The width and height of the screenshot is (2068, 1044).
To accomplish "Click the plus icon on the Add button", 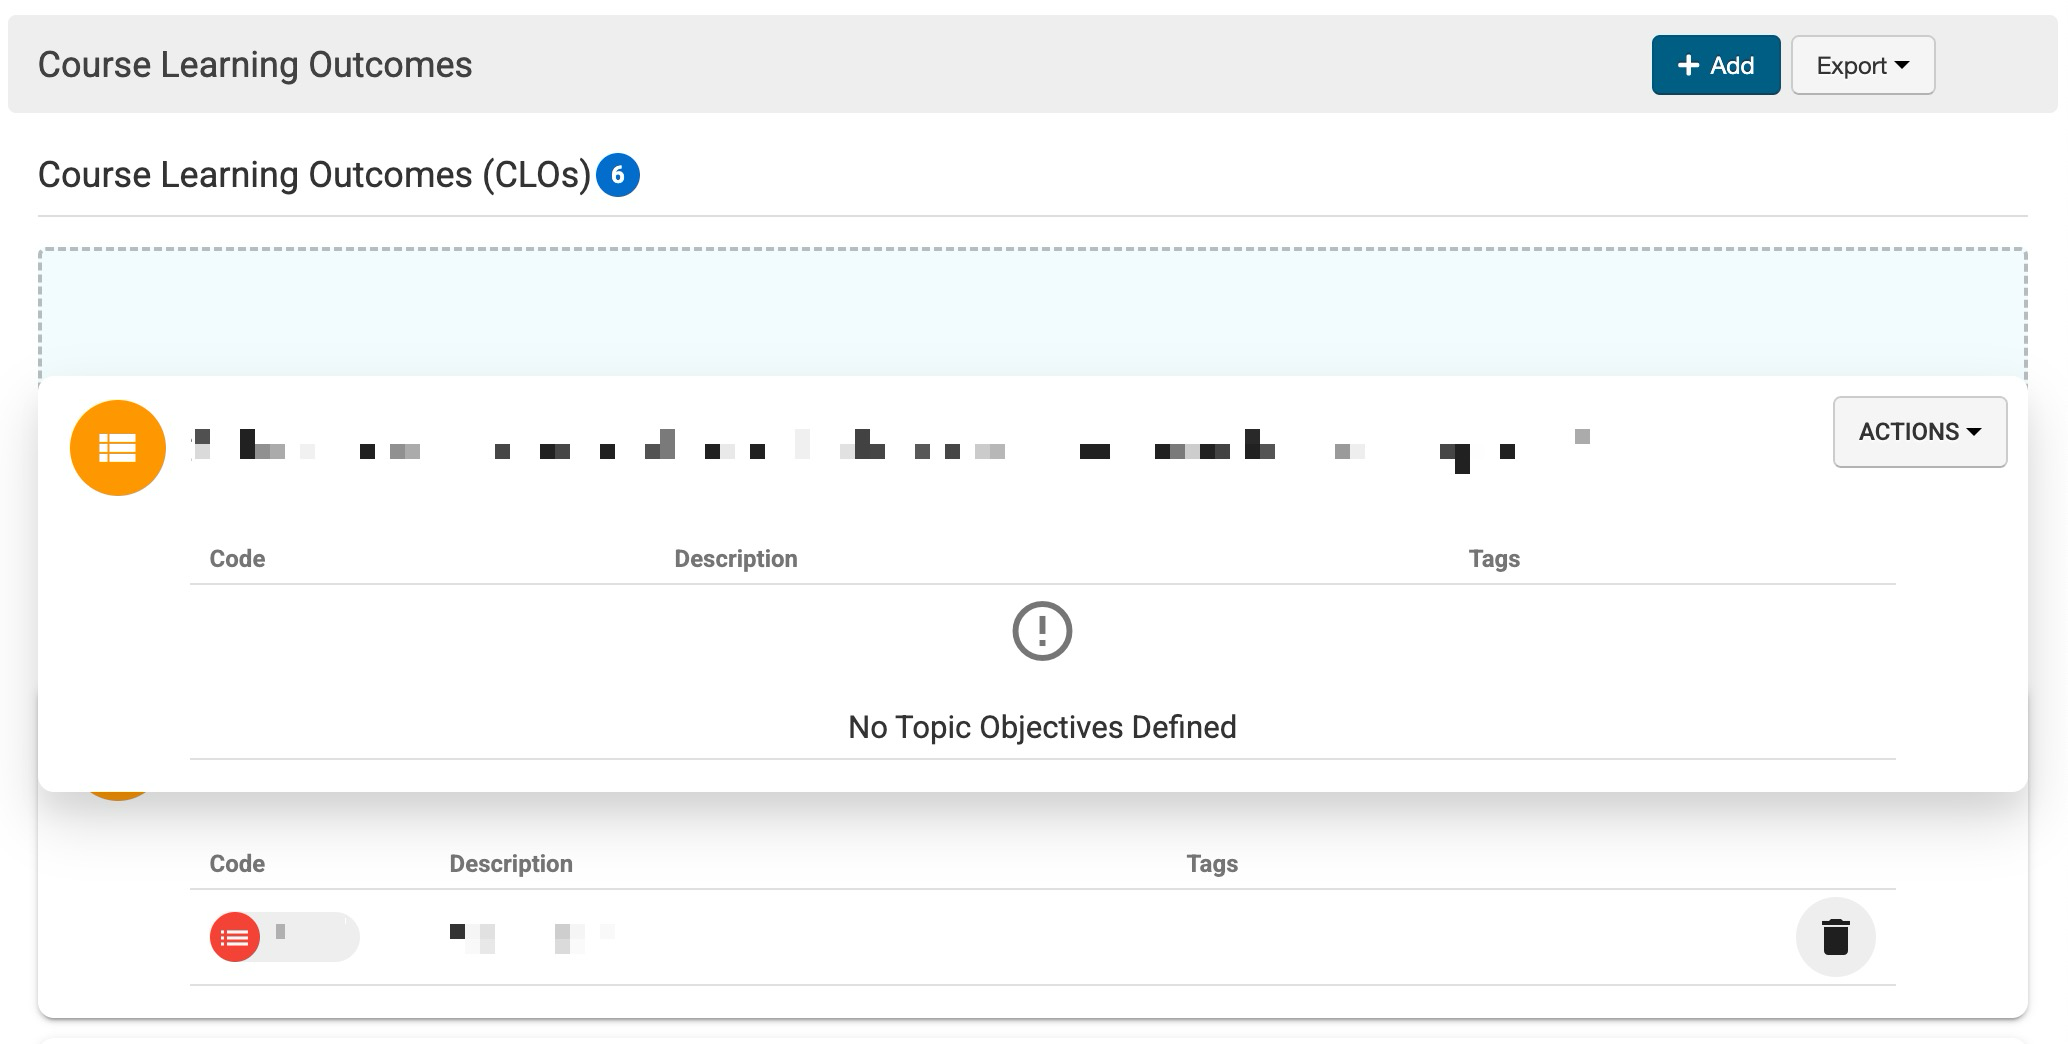I will (x=1688, y=66).
